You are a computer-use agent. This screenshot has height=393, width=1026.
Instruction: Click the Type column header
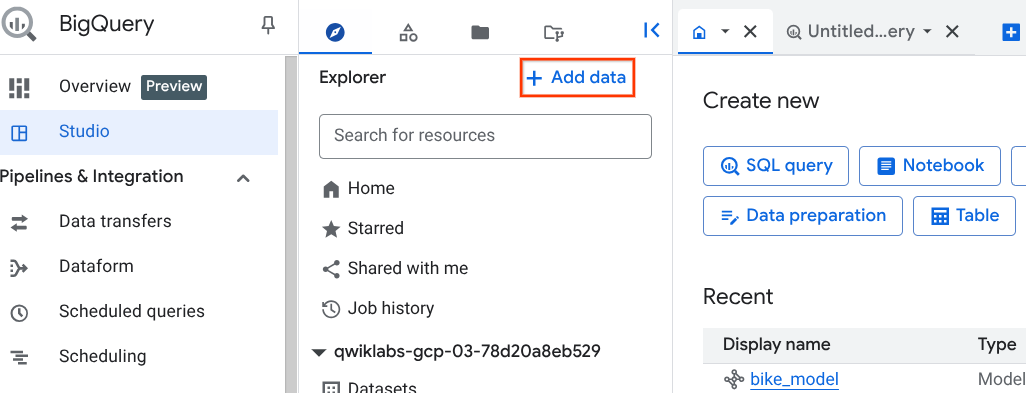[997, 345]
